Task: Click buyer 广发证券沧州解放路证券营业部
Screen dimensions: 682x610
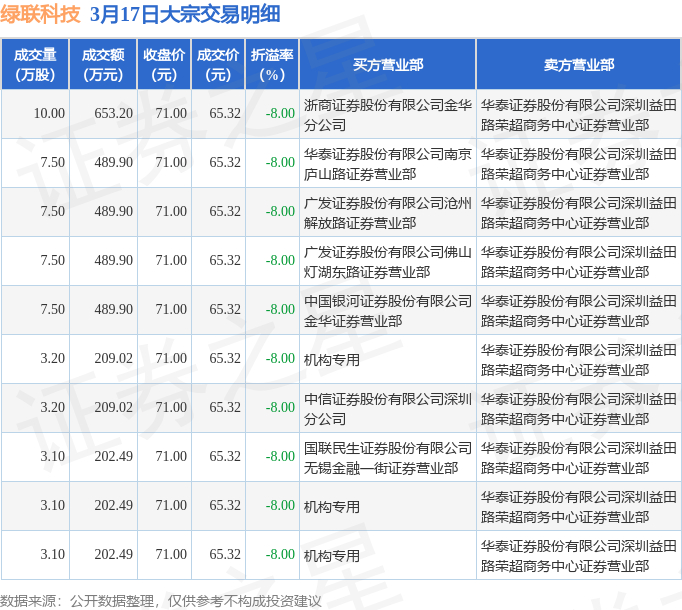Action: tap(388, 213)
